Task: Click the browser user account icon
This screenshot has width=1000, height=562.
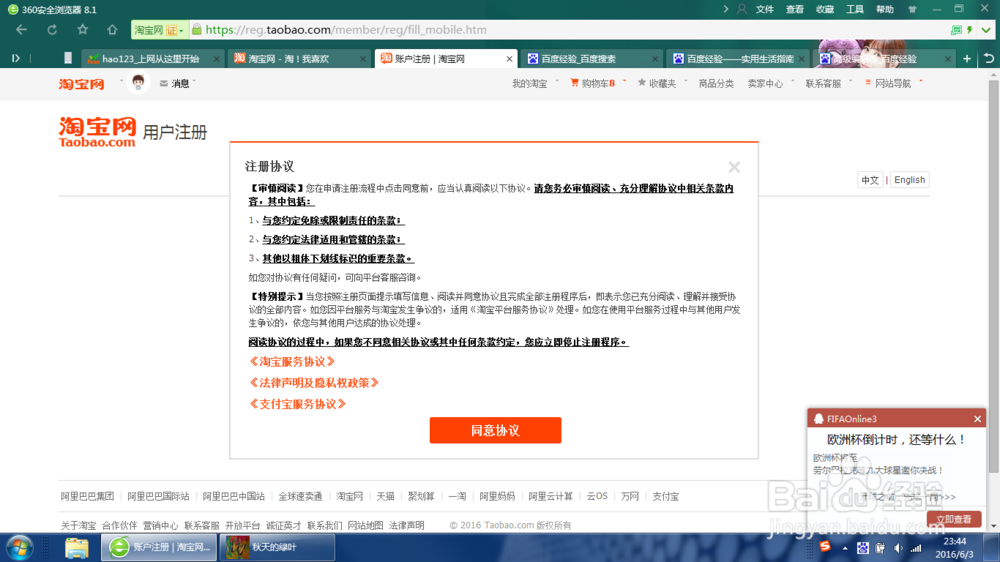Action: (x=742, y=9)
